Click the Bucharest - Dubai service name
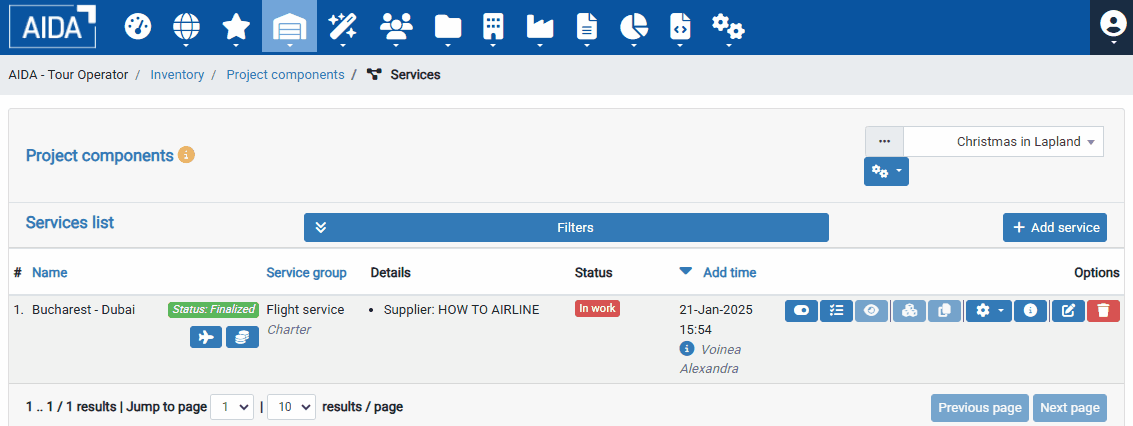The height and width of the screenshot is (426, 1133). point(84,310)
